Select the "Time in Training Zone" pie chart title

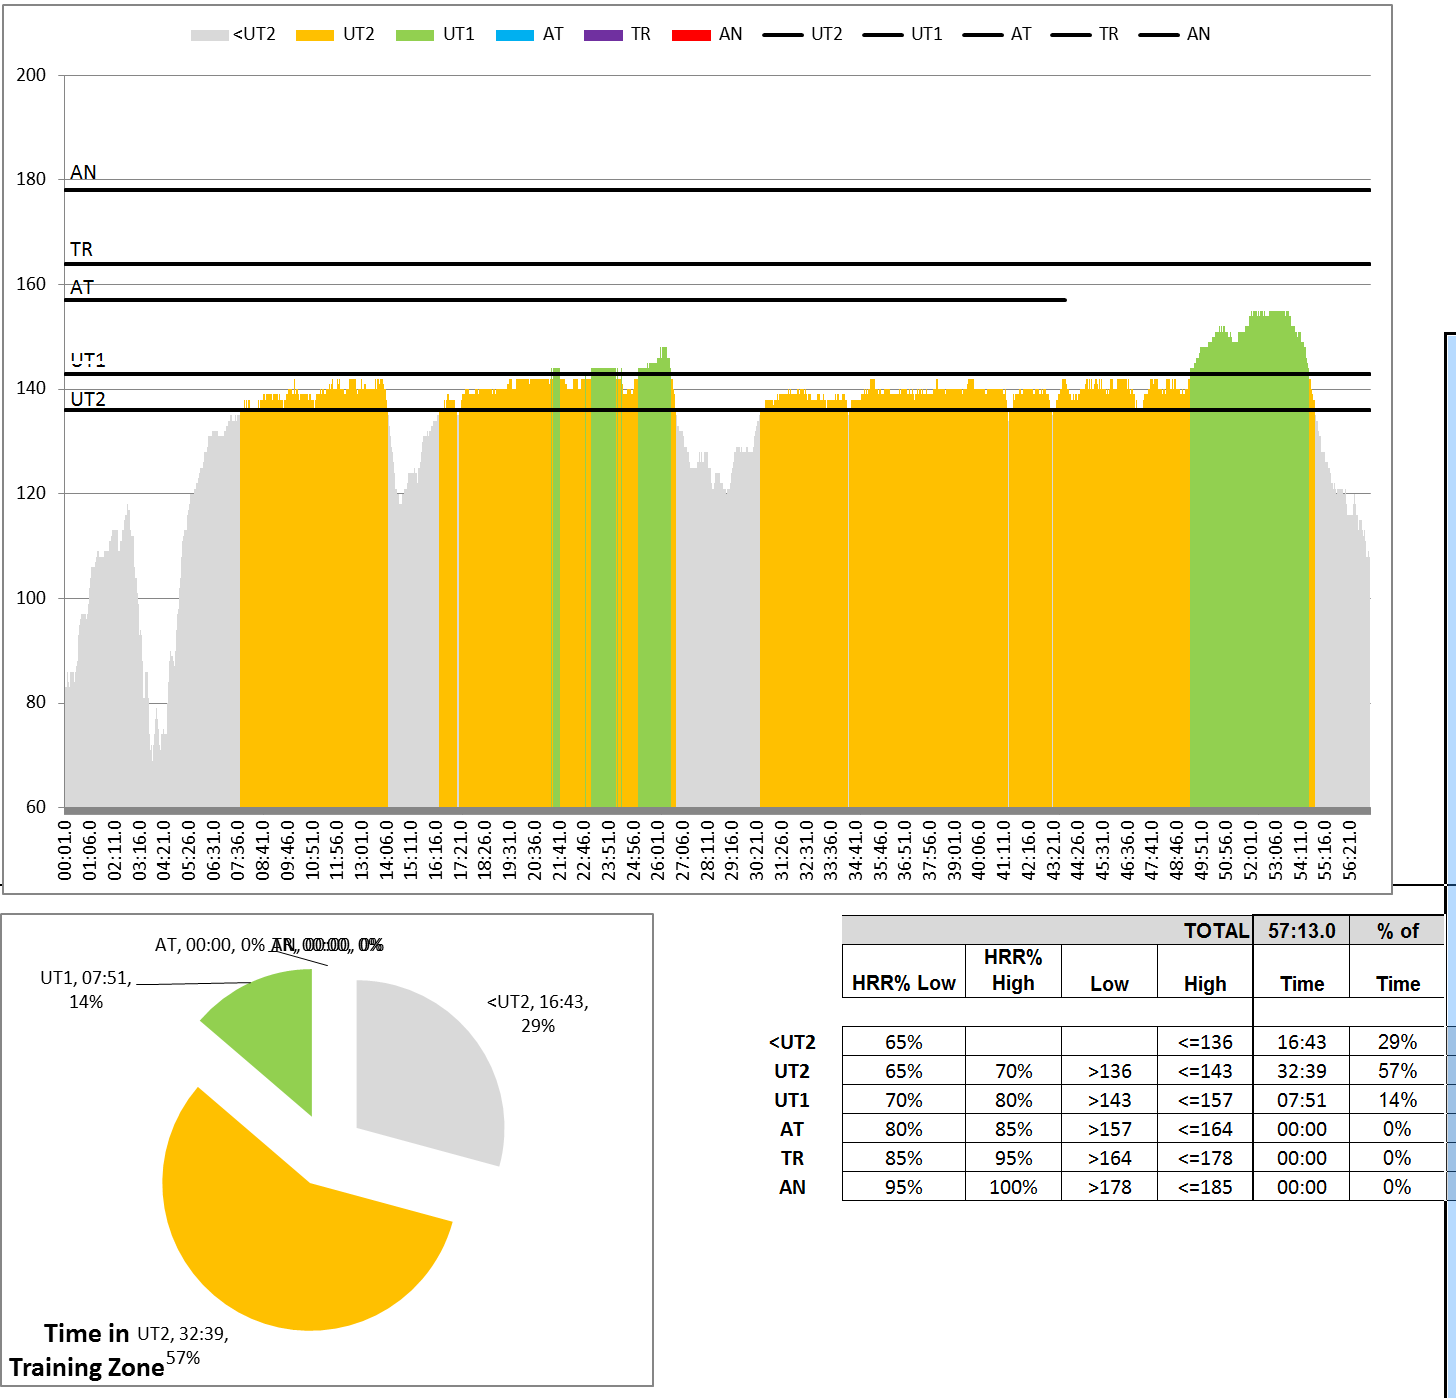86,1350
